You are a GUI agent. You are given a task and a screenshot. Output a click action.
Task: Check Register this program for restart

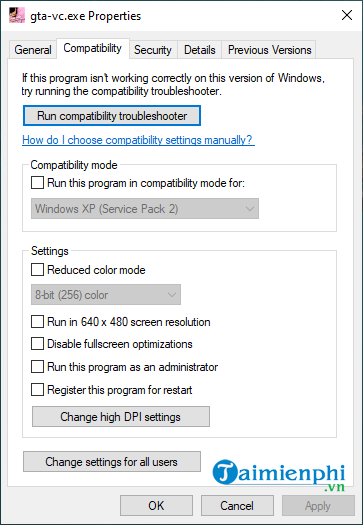pos(37,390)
